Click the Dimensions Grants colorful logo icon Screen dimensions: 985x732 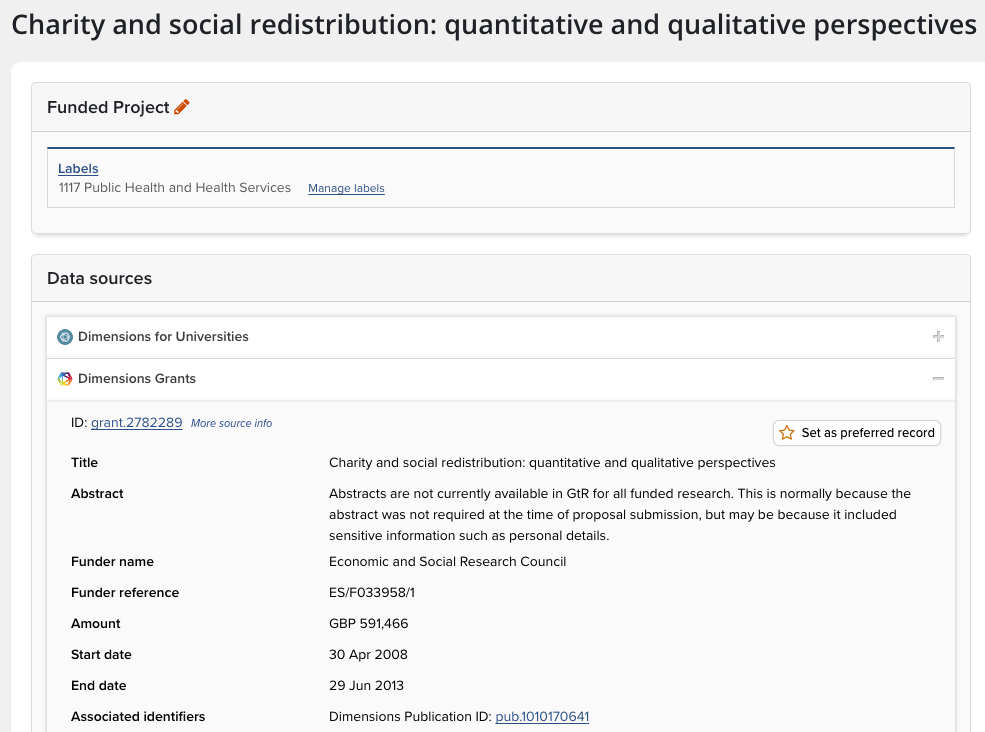(x=65, y=379)
